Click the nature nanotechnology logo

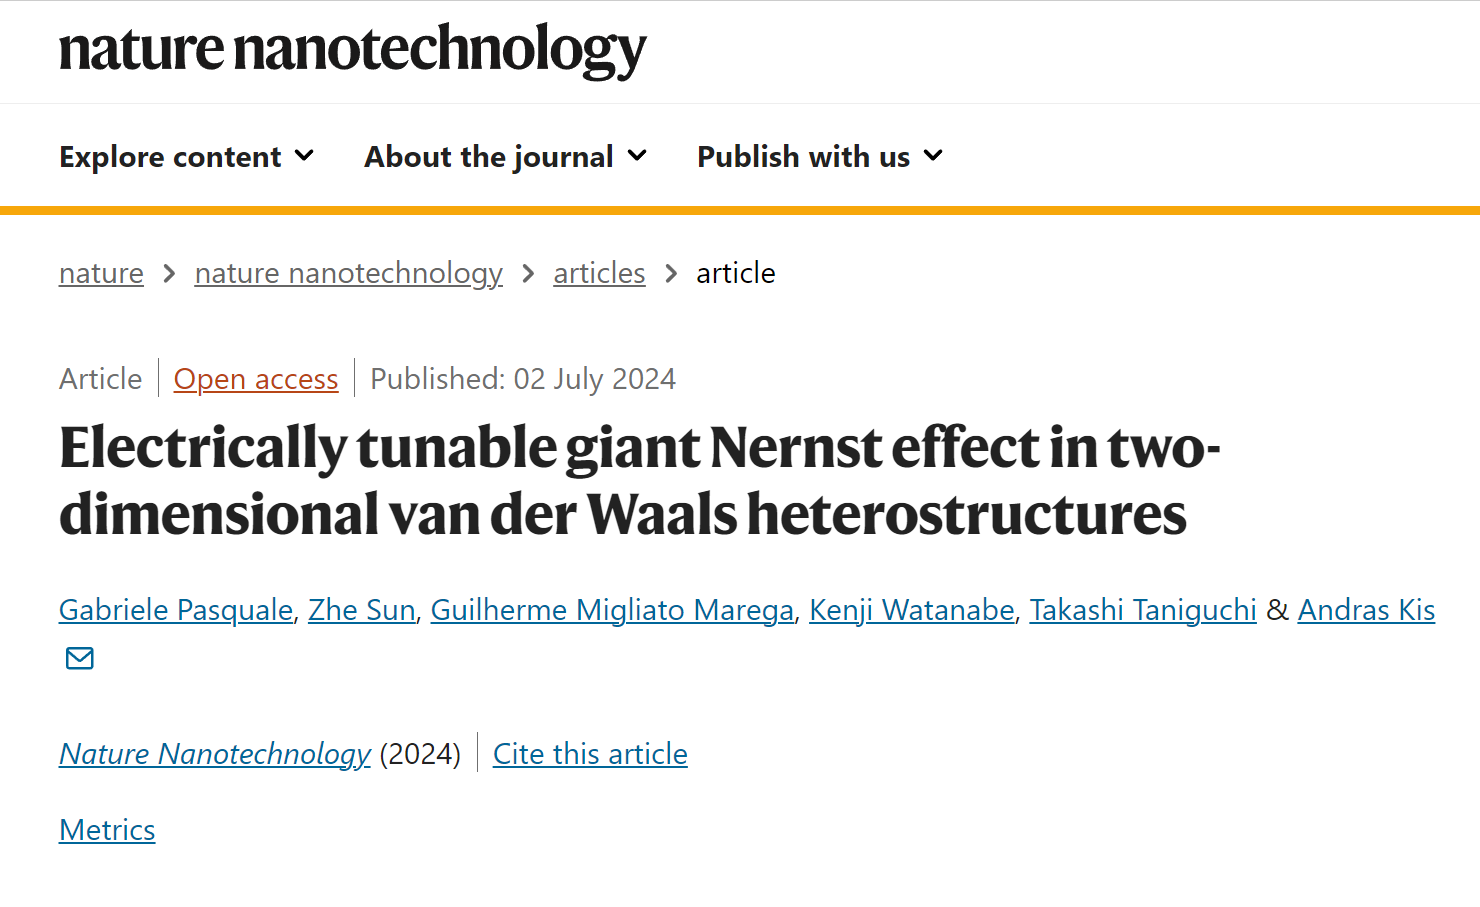[353, 50]
